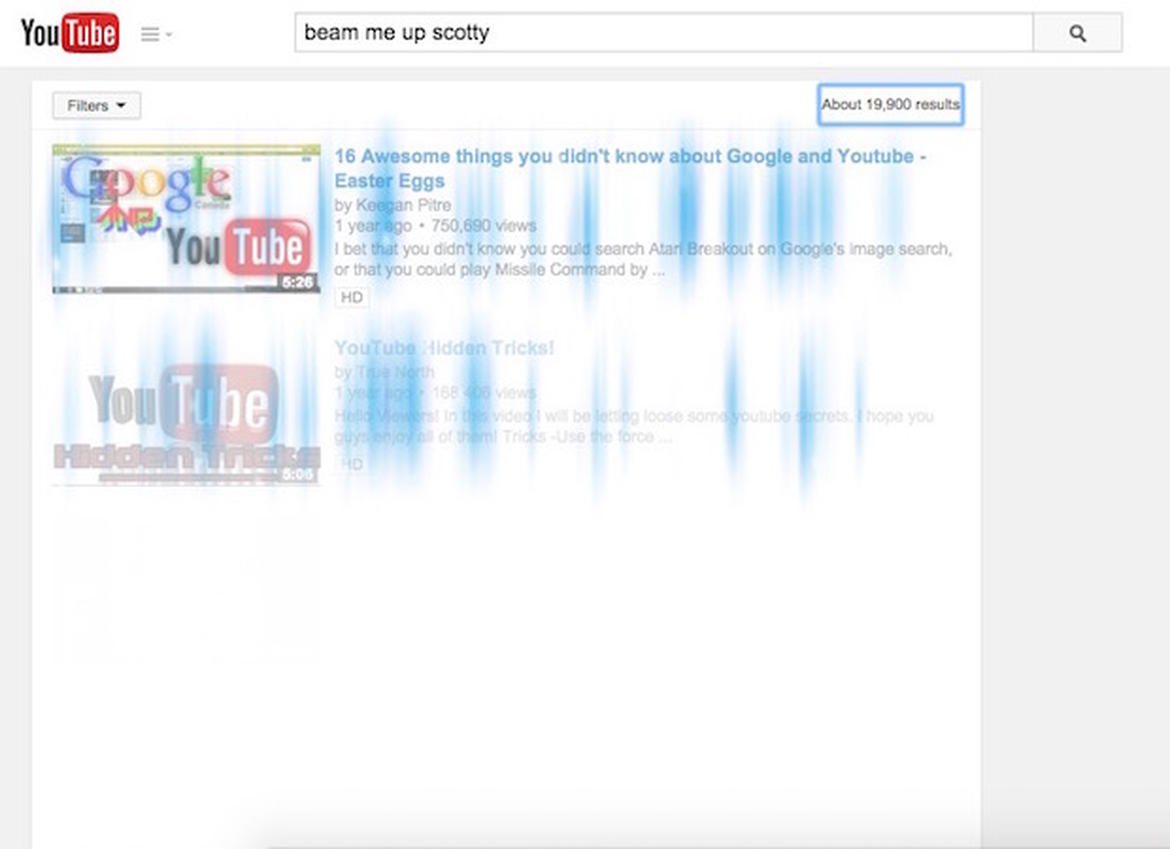Click the 5:26 duration badge on the thumbnail

297,283
